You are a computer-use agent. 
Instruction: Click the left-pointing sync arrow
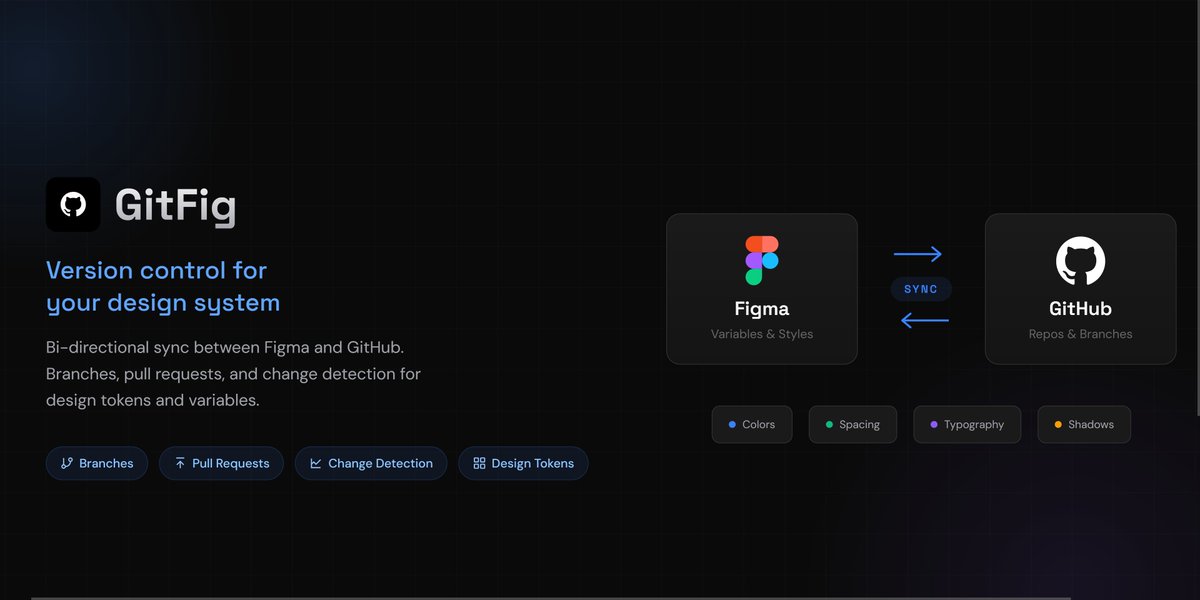pyautogui.click(x=924, y=321)
